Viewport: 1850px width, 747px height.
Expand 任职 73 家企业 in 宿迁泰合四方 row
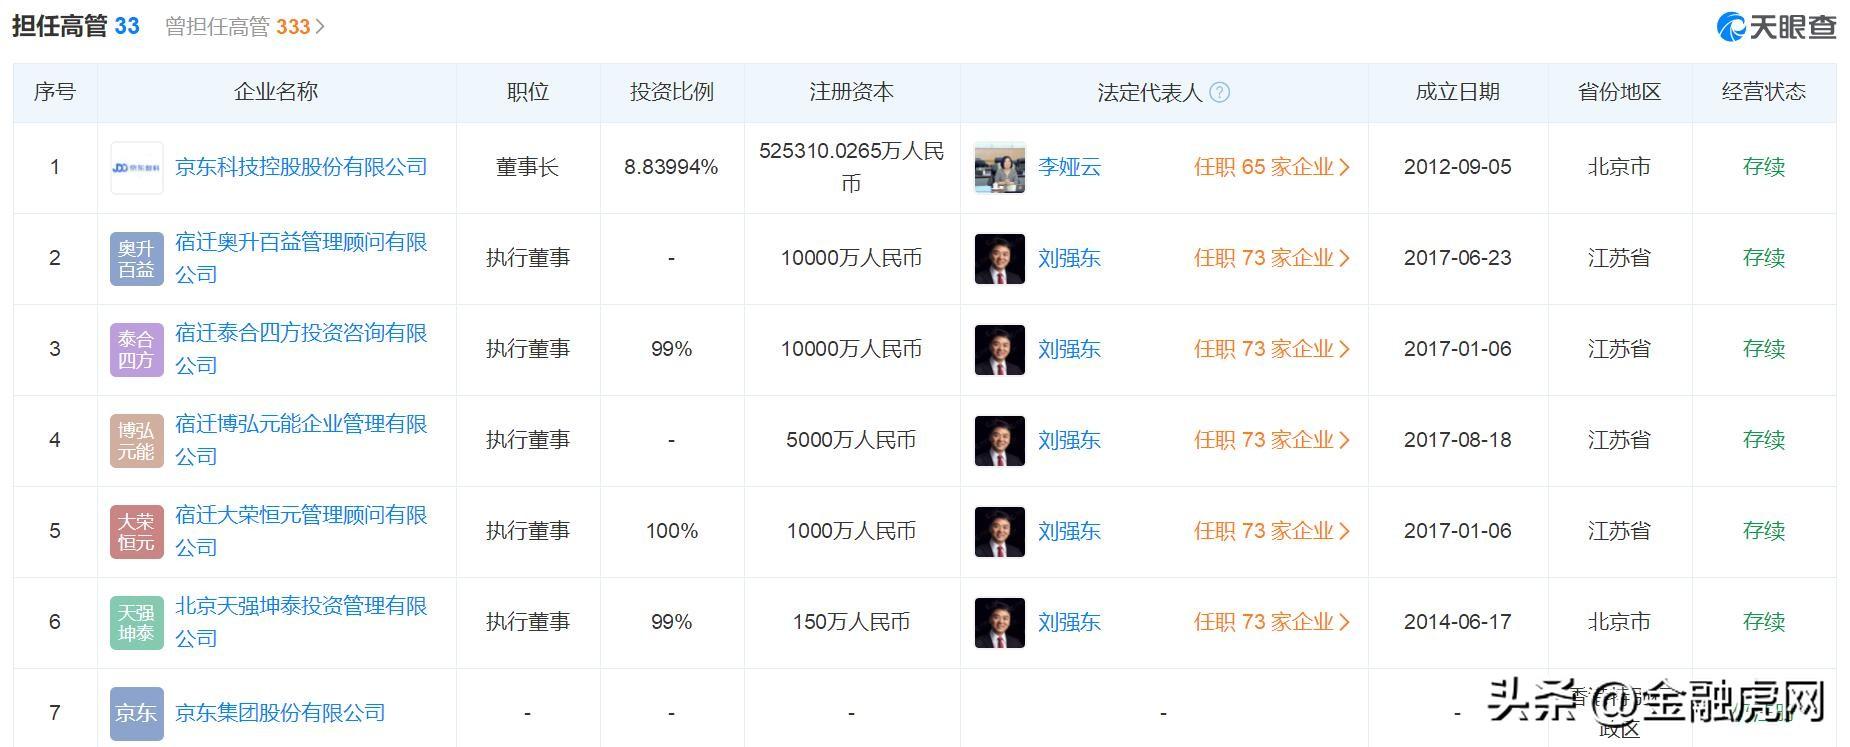click(1272, 349)
